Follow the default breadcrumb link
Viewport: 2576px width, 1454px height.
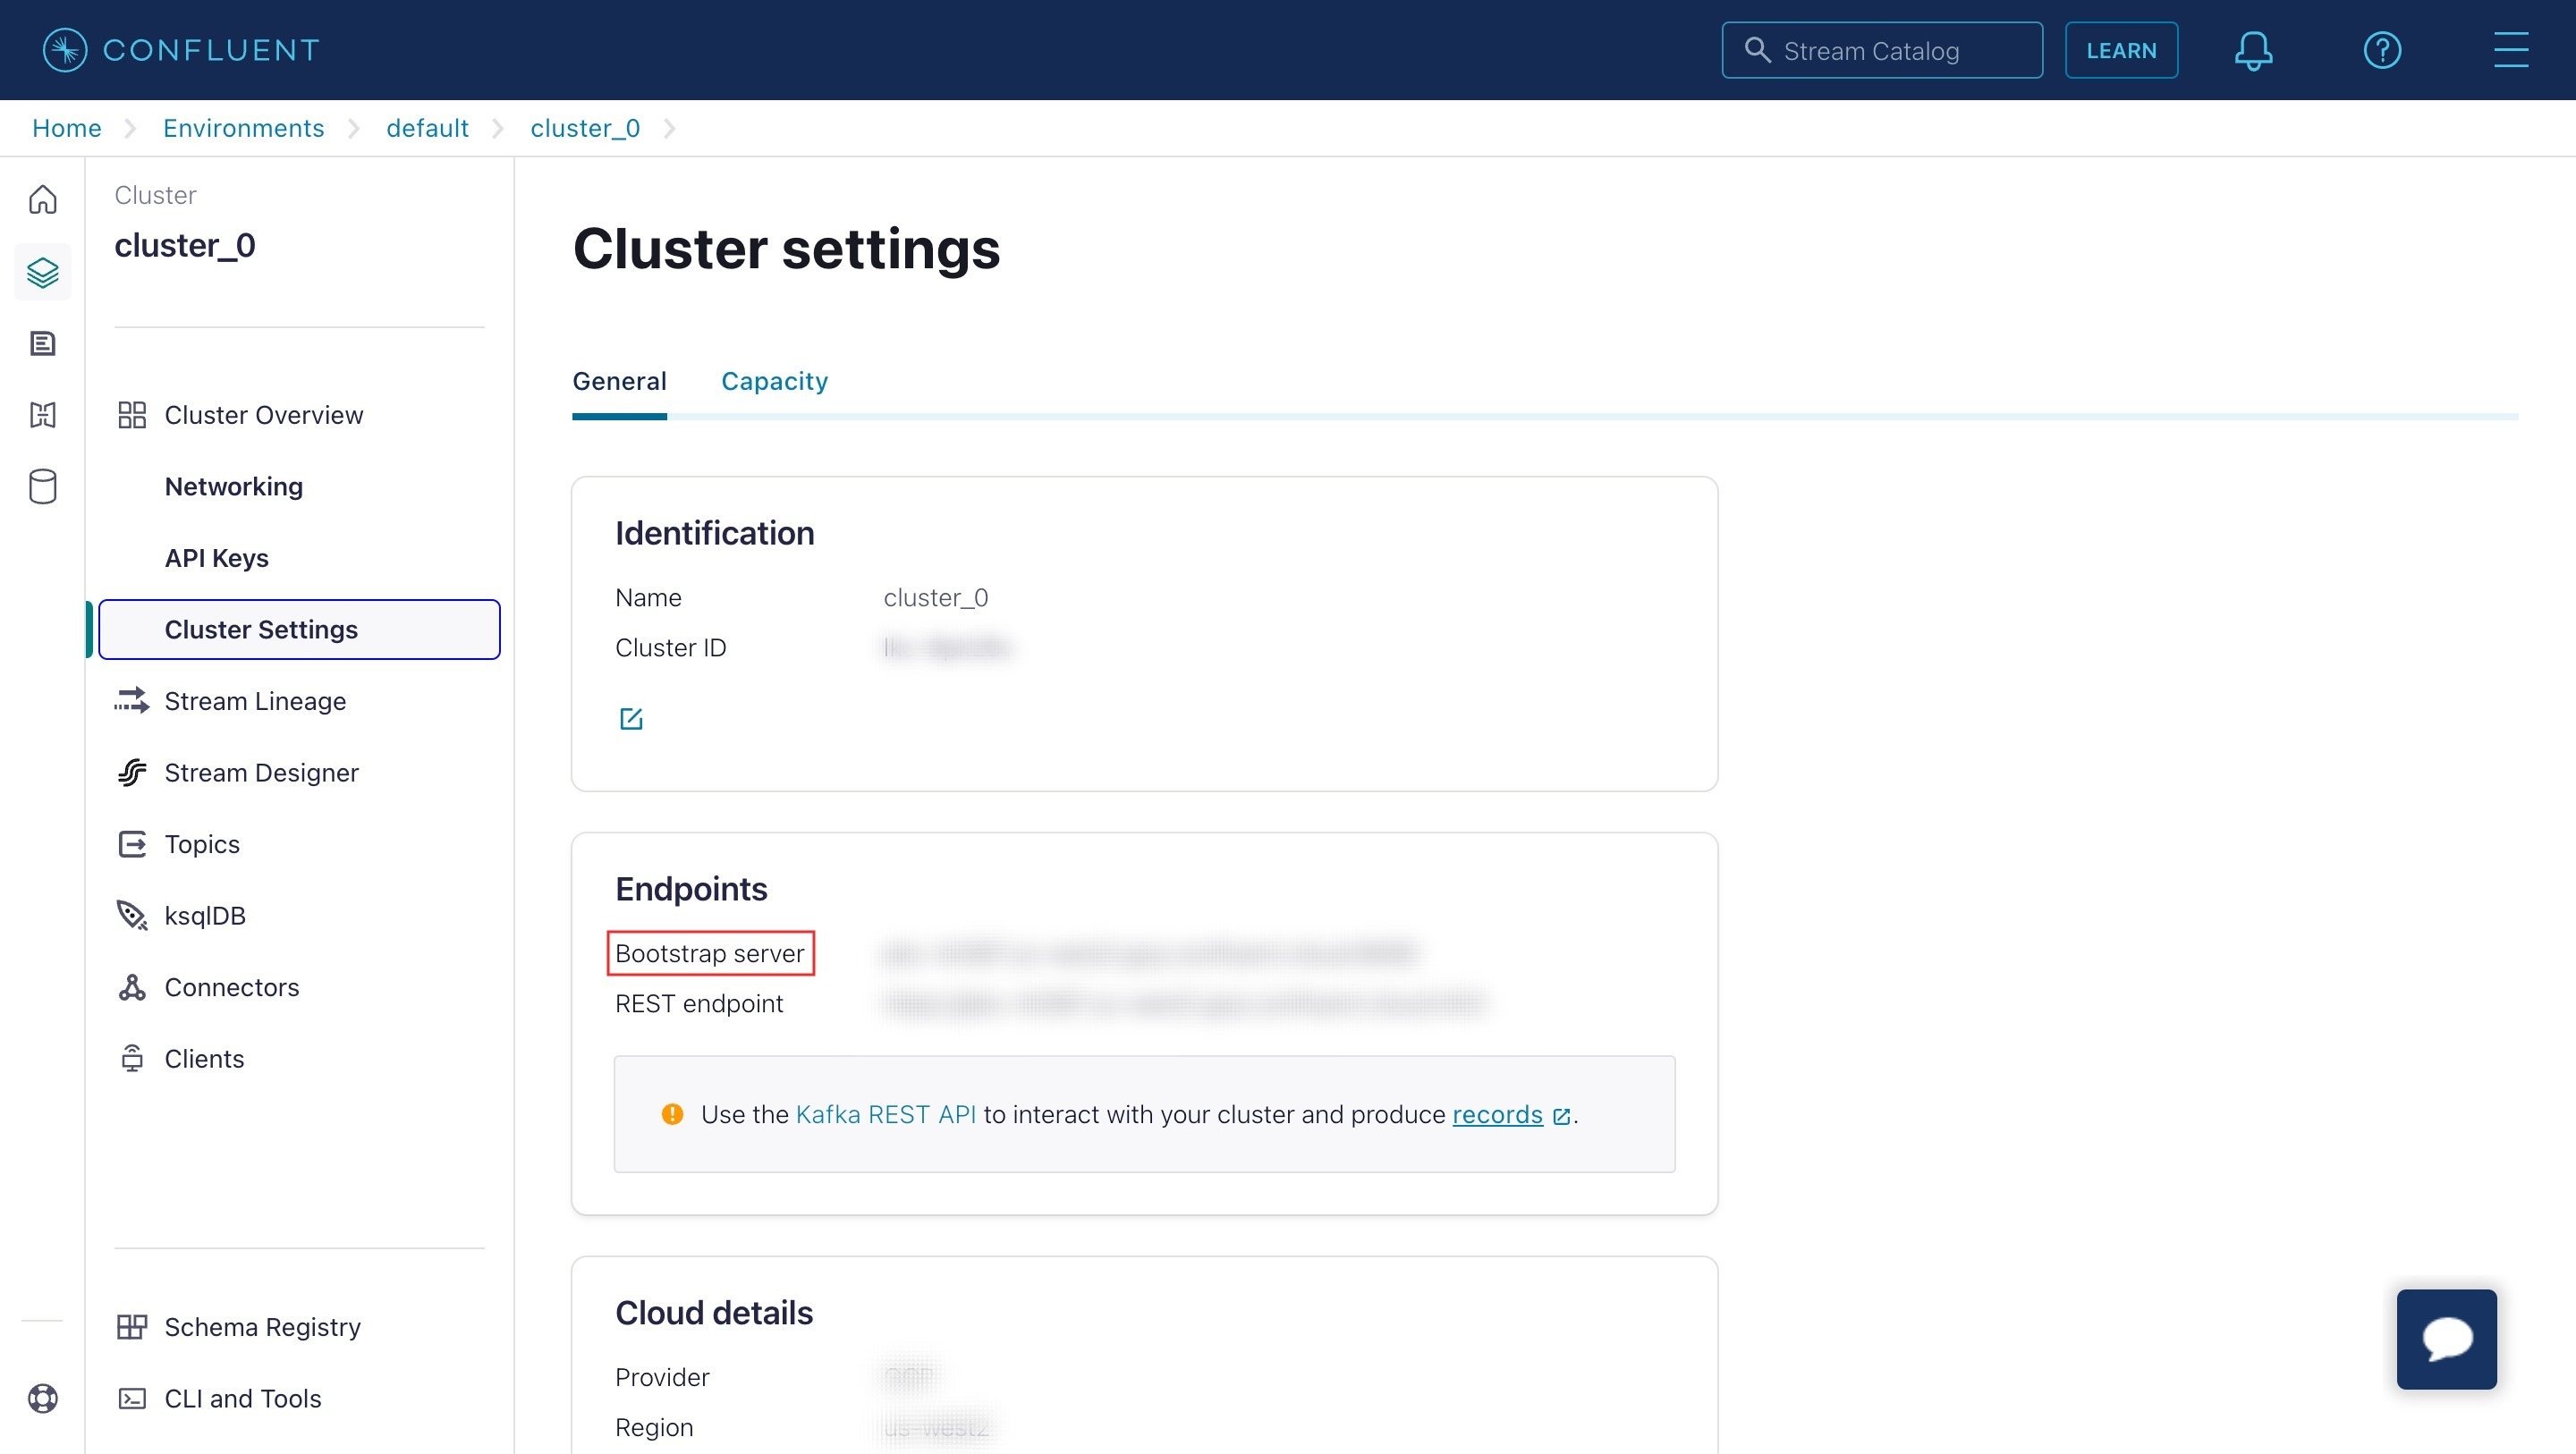427,128
